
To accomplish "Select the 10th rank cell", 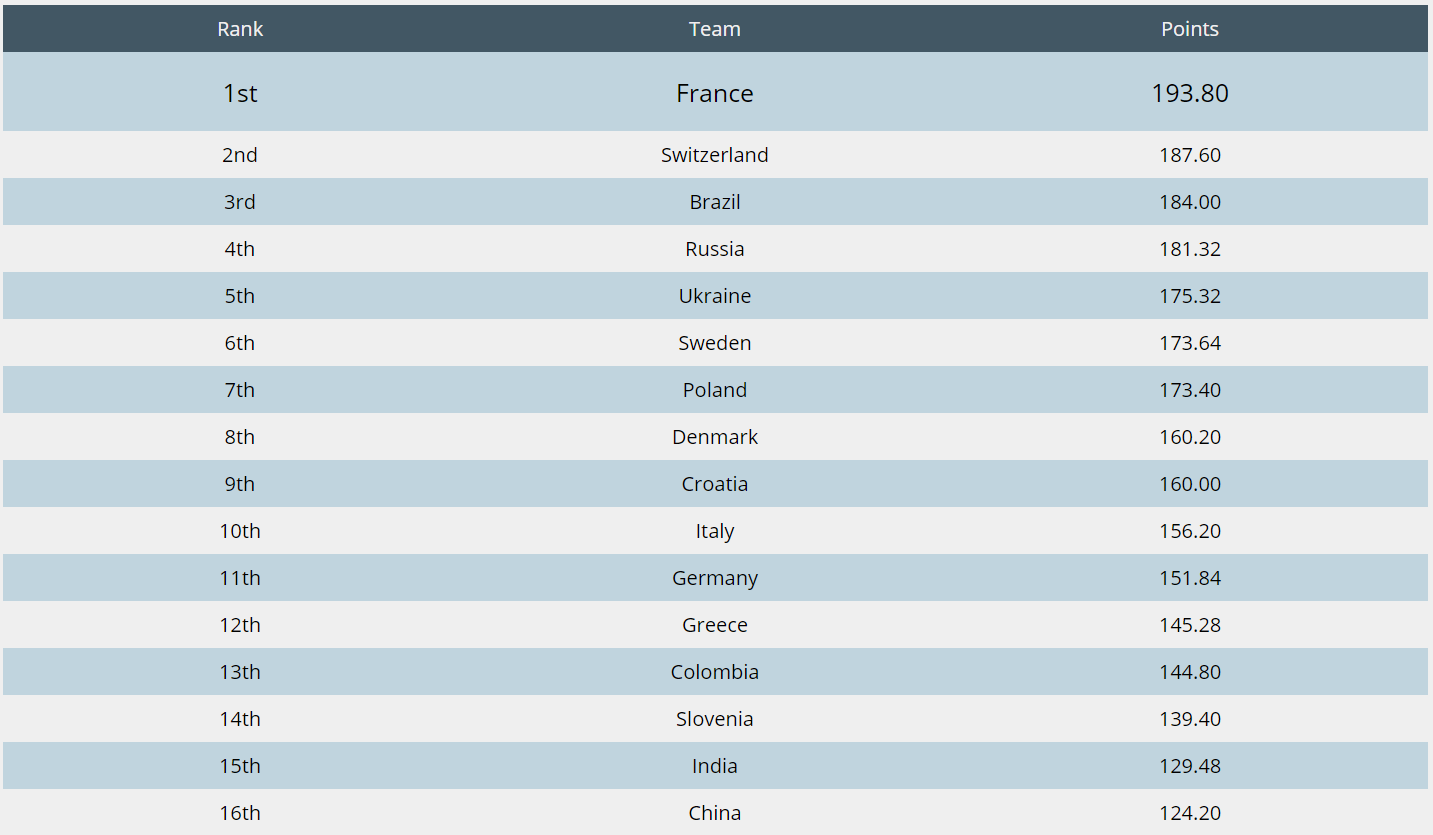I will 240,531.
